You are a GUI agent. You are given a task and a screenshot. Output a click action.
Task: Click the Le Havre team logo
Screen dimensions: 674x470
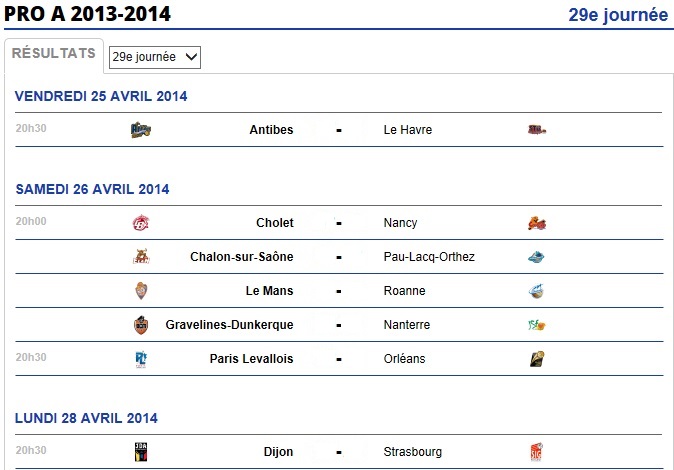537,129
